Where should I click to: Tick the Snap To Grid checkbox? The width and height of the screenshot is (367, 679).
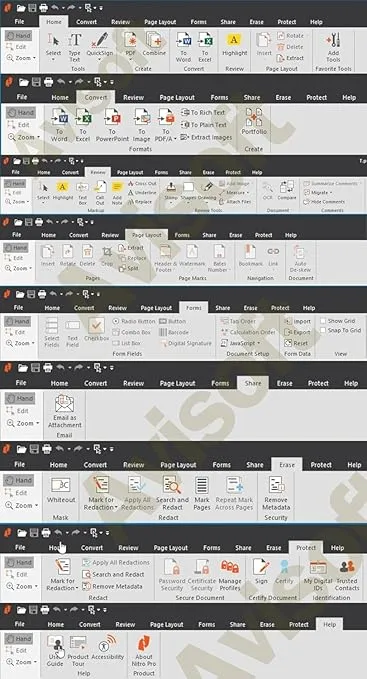pyautogui.click(x=323, y=330)
